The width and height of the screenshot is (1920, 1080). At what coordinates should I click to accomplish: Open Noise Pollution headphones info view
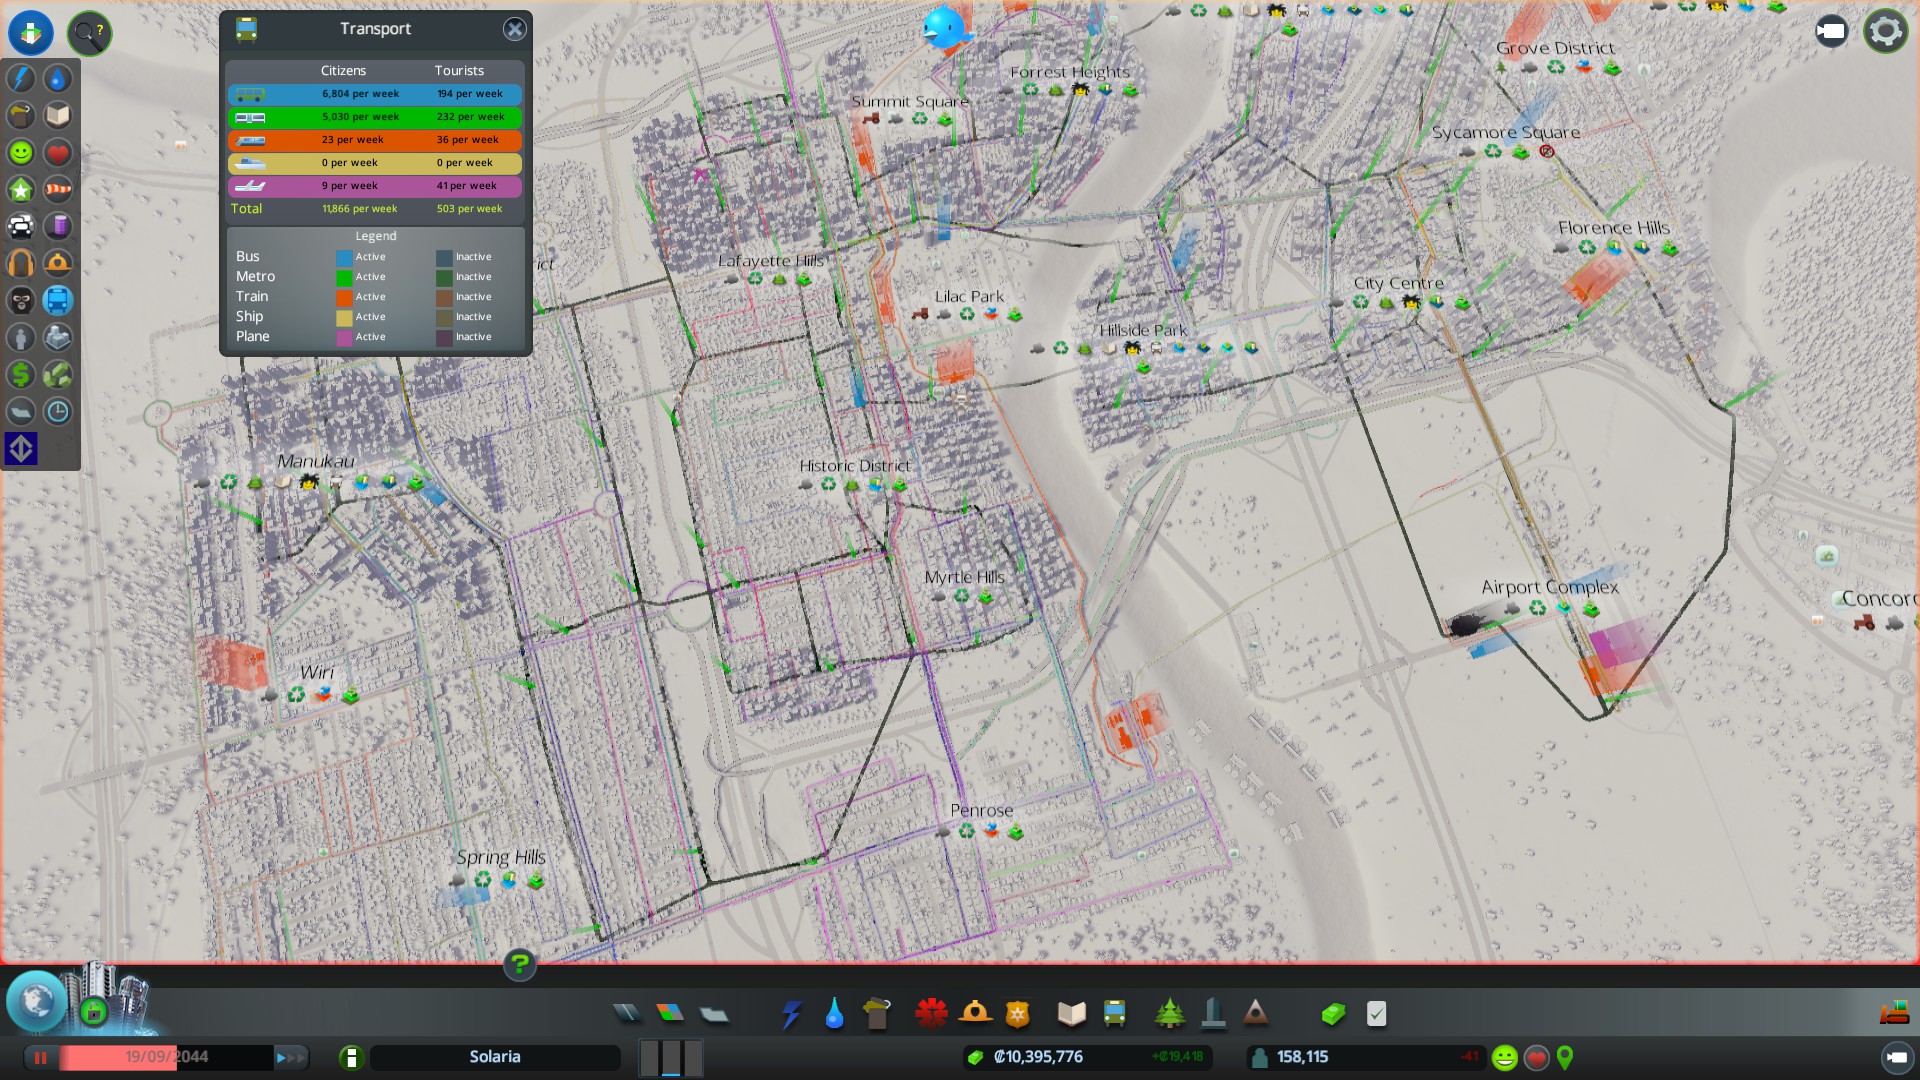pos(21,263)
